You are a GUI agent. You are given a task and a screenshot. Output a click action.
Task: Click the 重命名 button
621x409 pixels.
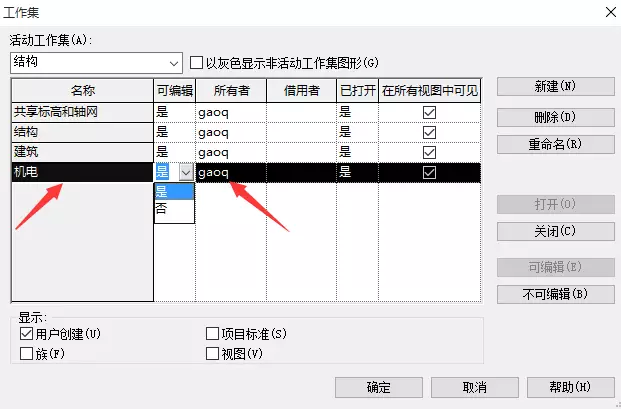555,144
